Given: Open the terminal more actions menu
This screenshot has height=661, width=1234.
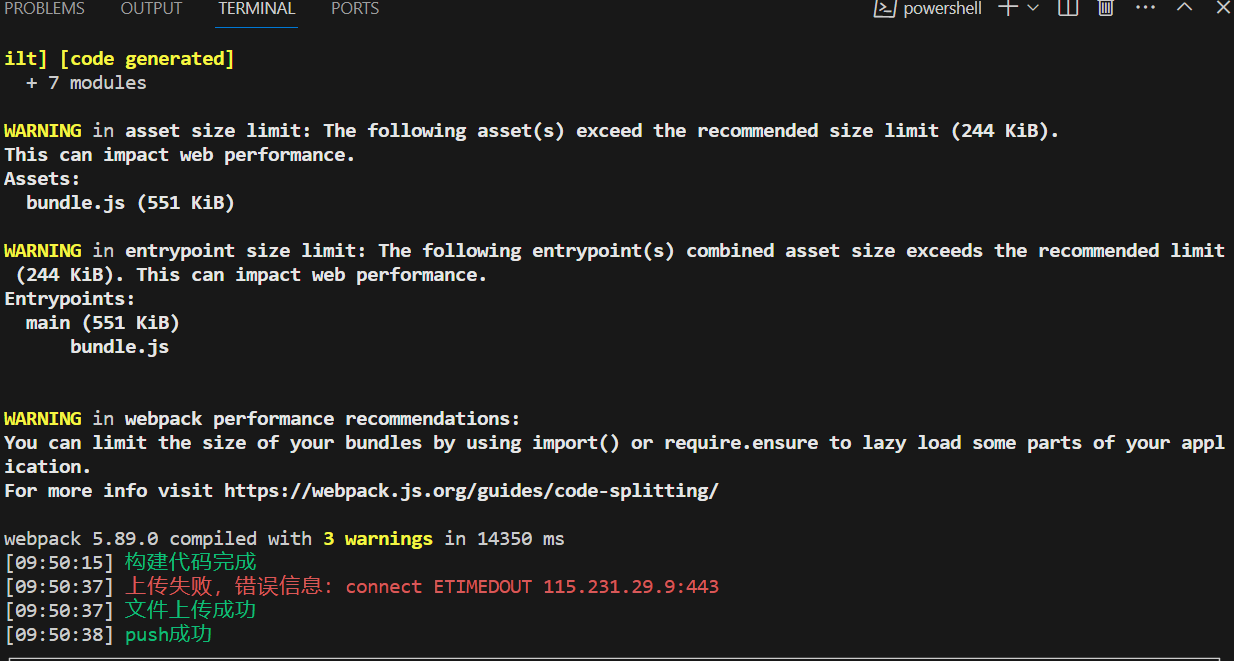Looking at the screenshot, I should [x=1146, y=8].
